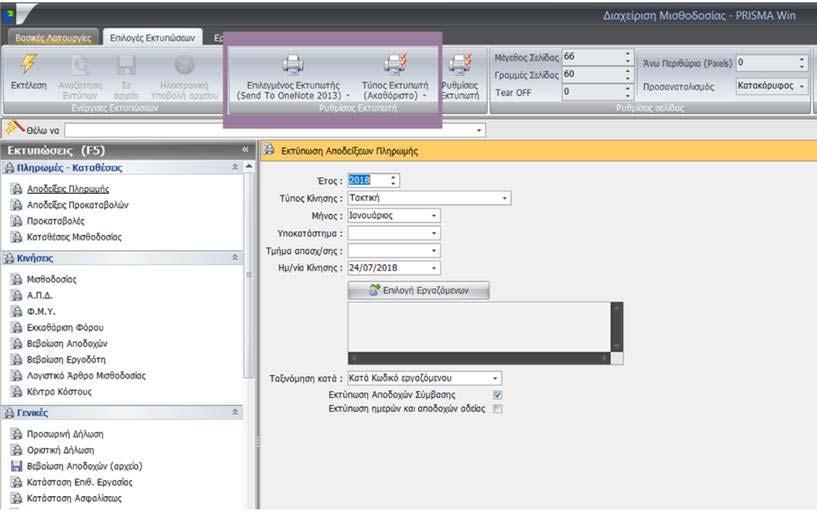817x511 pixels.
Task: Click Ηλεκτρονική Υποβολή αρχείου globe icon
Action: coord(184,65)
